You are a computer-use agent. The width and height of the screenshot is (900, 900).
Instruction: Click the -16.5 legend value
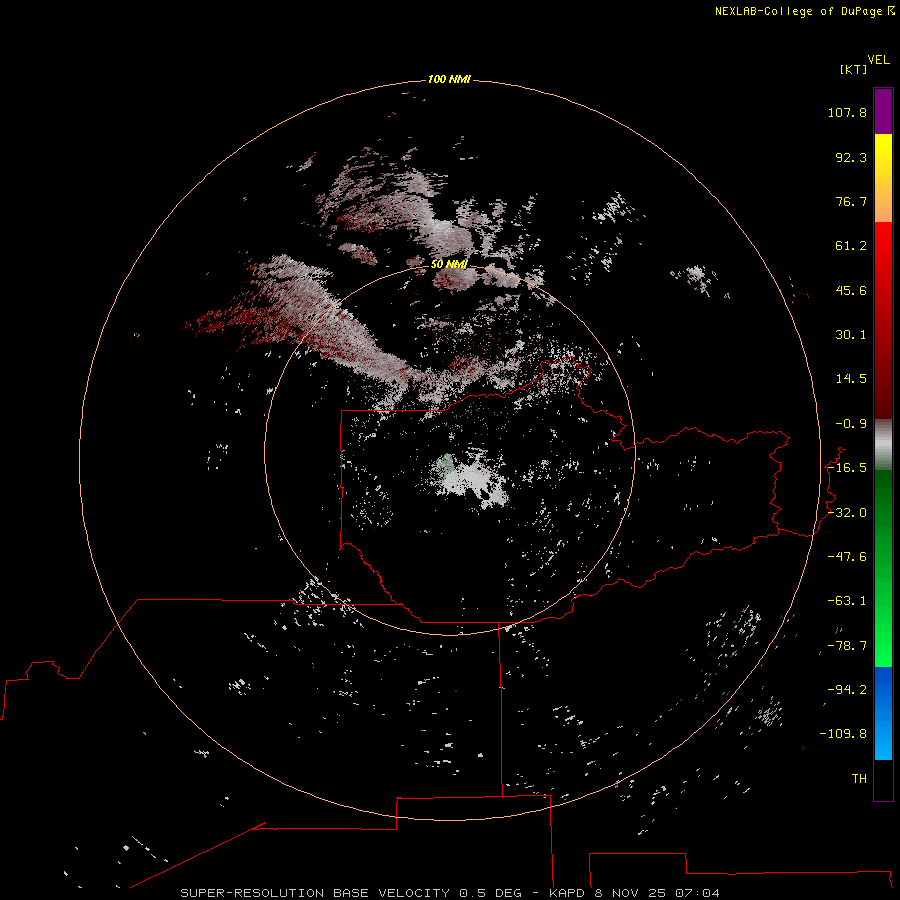[x=847, y=468]
